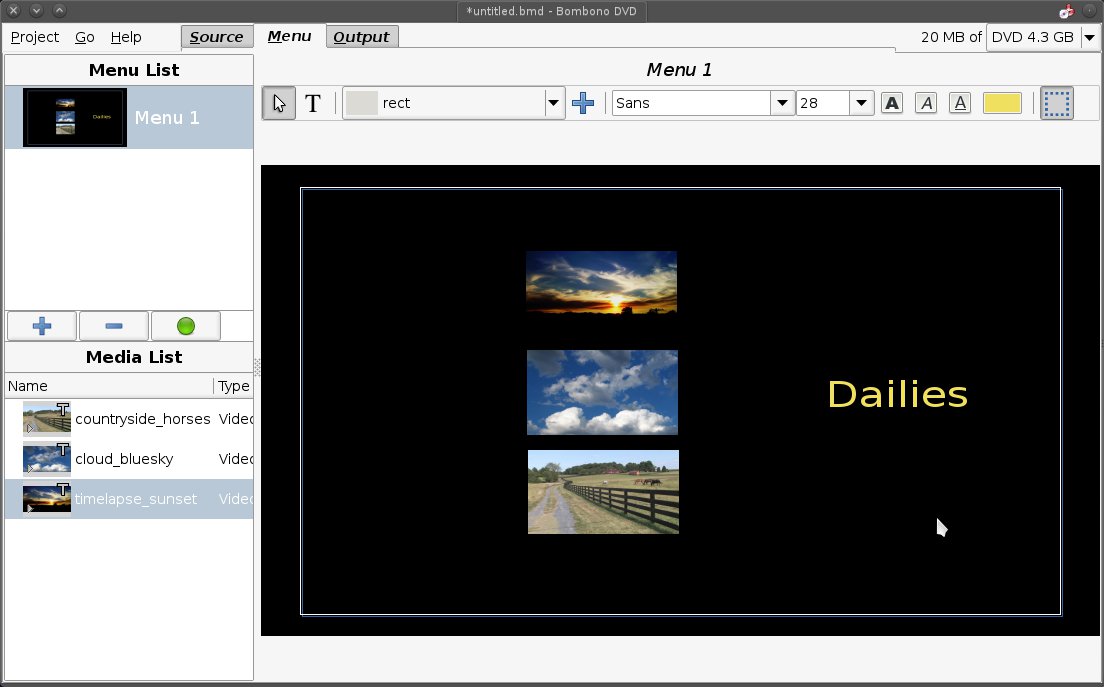This screenshot has height=687, width=1104.
Task: Toggle italic text formatting
Action: point(926,103)
